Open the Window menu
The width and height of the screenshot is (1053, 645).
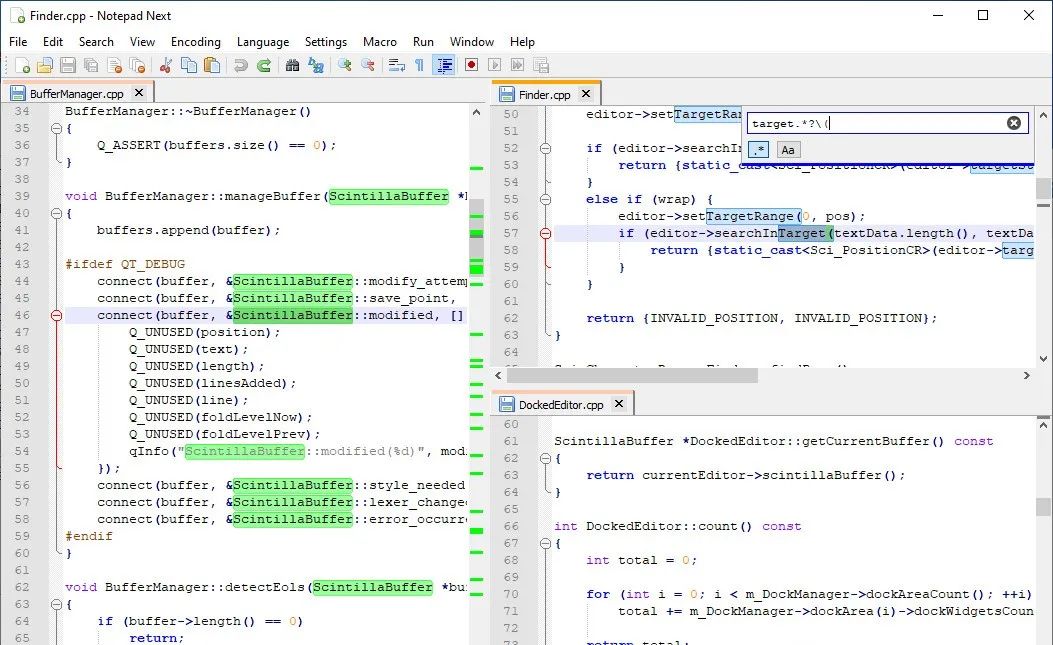[x=471, y=42]
